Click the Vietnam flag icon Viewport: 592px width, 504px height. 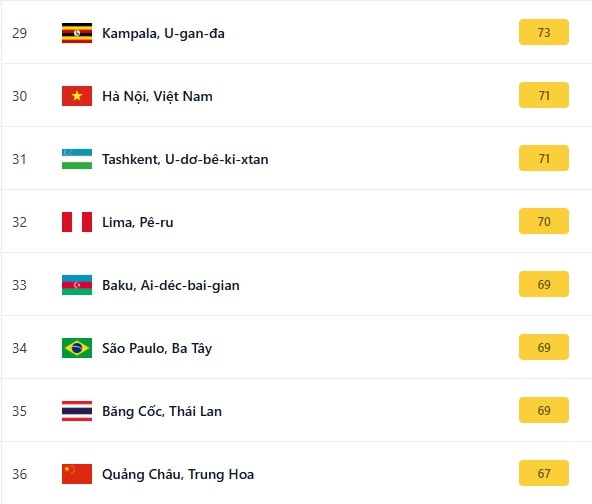click(x=77, y=96)
